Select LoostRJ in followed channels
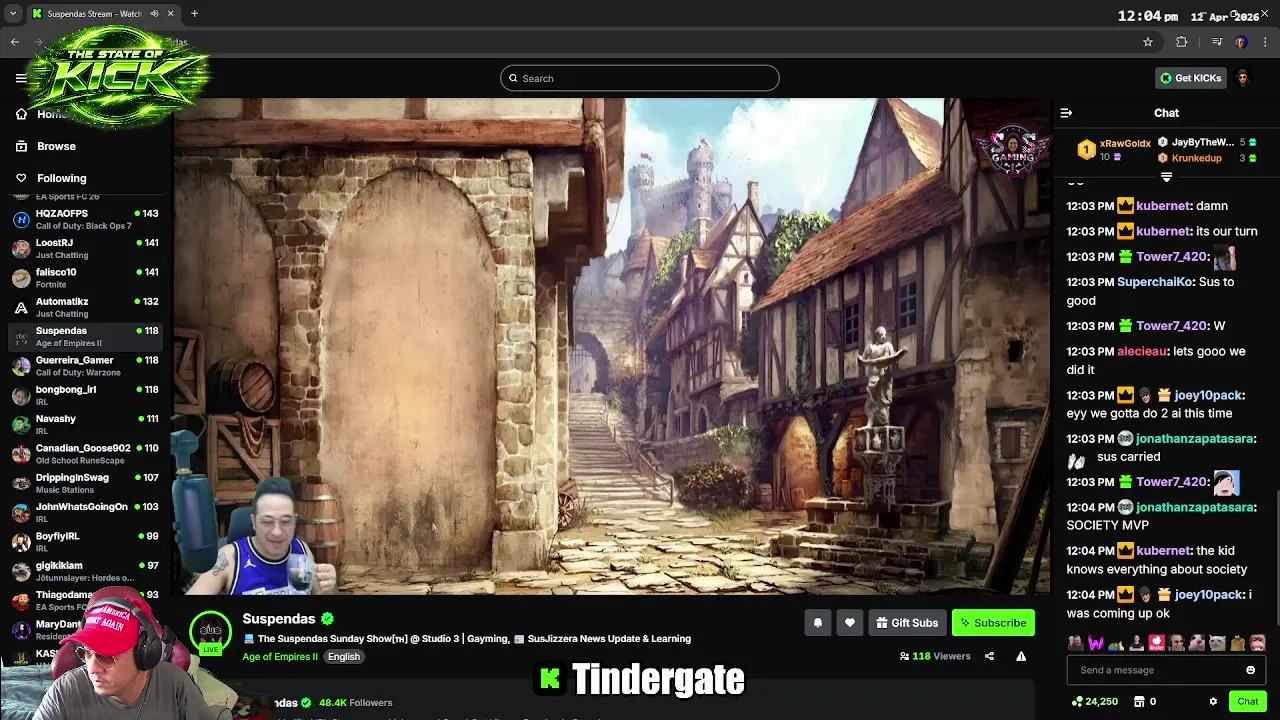The image size is (1280, 720). click(86, 248)
